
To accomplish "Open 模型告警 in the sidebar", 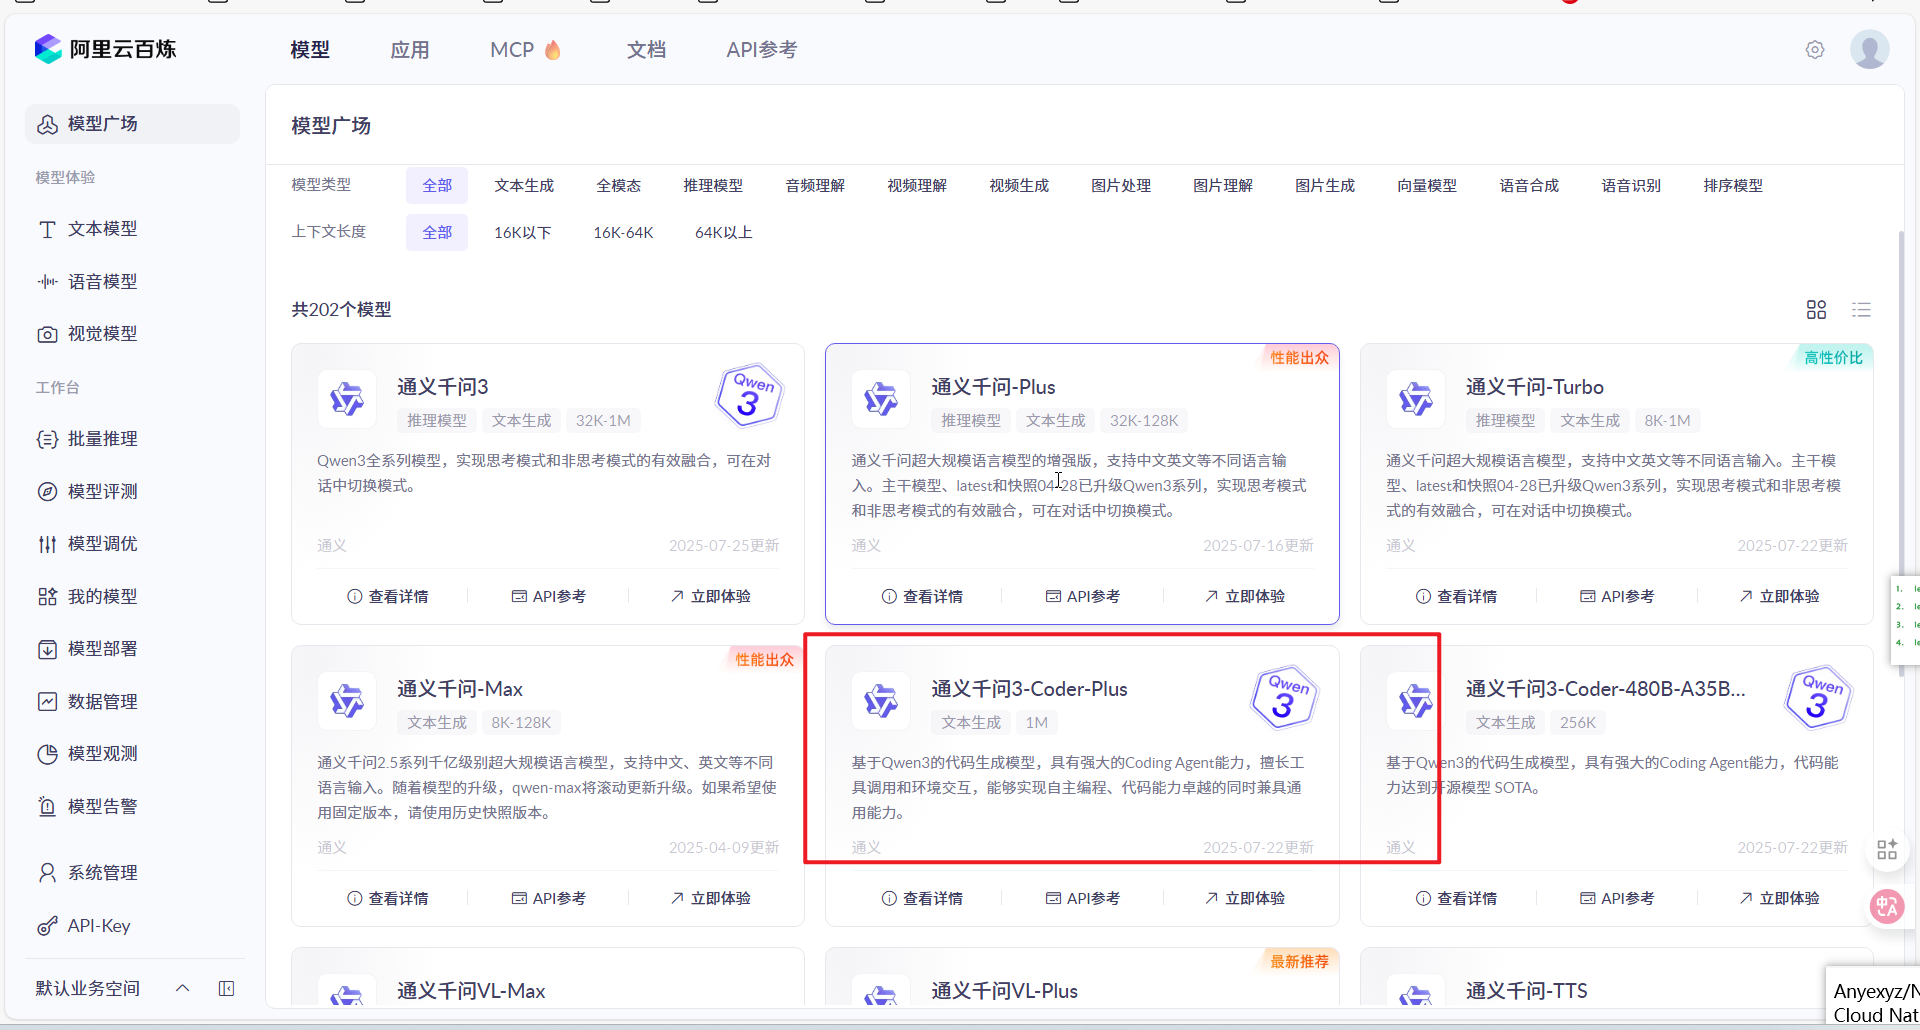I will pyautogui.click(x=102, y=806).
